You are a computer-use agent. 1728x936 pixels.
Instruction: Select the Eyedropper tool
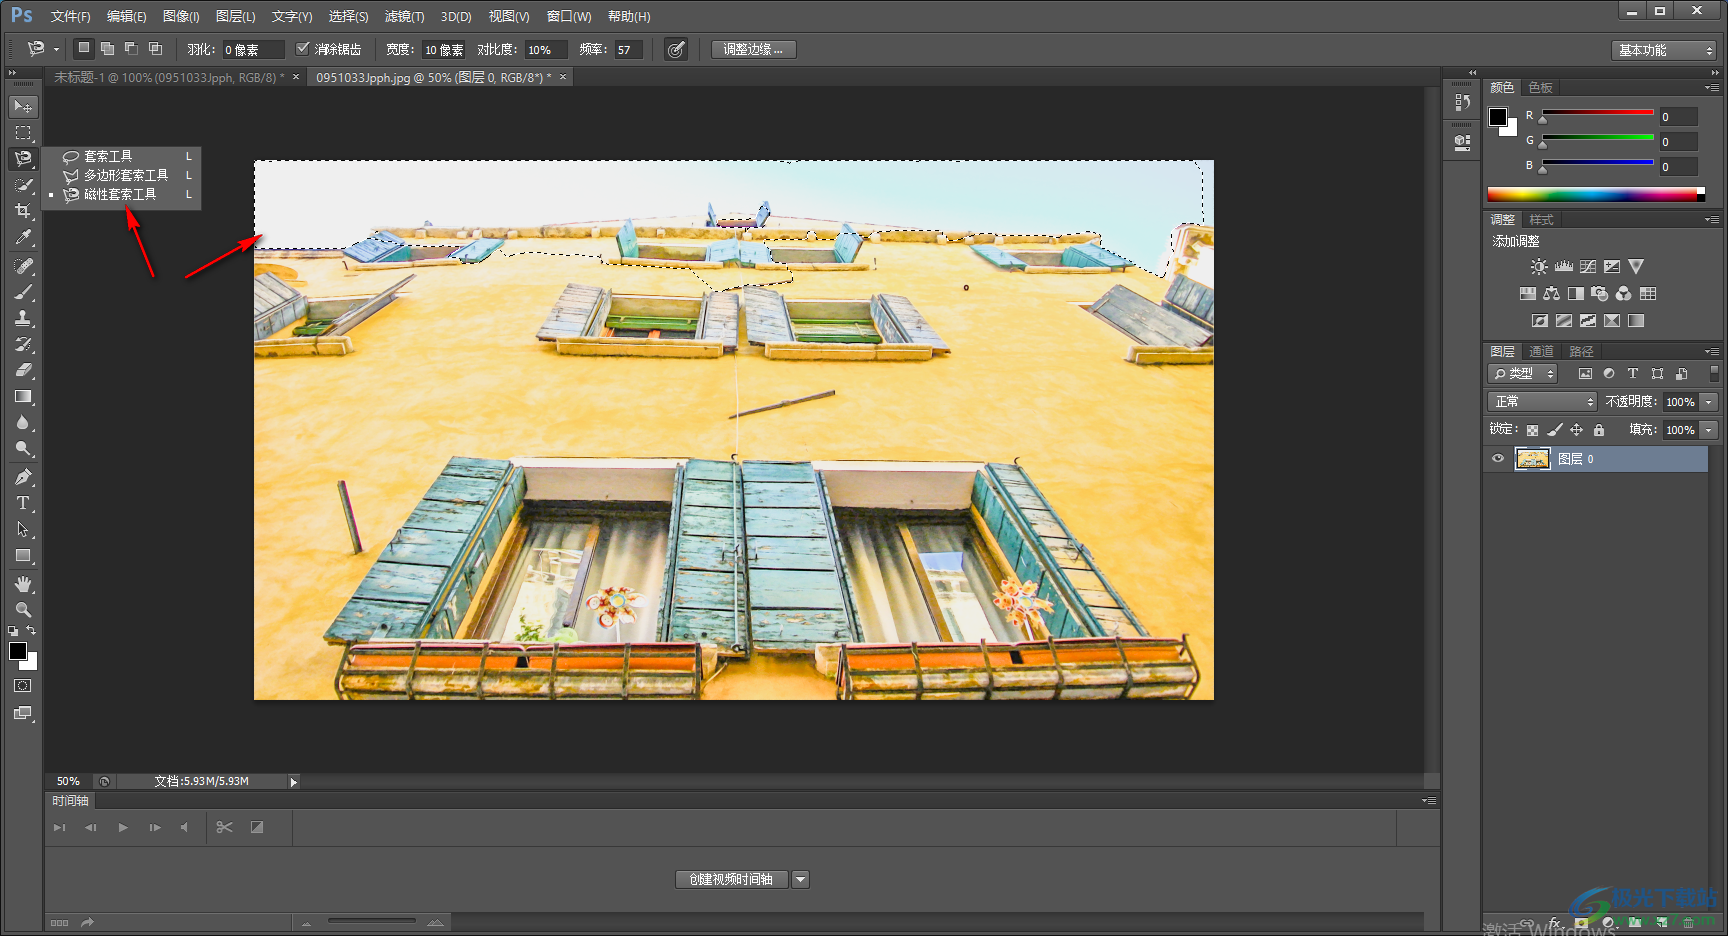pyautogui.click(x=23, y=237)
